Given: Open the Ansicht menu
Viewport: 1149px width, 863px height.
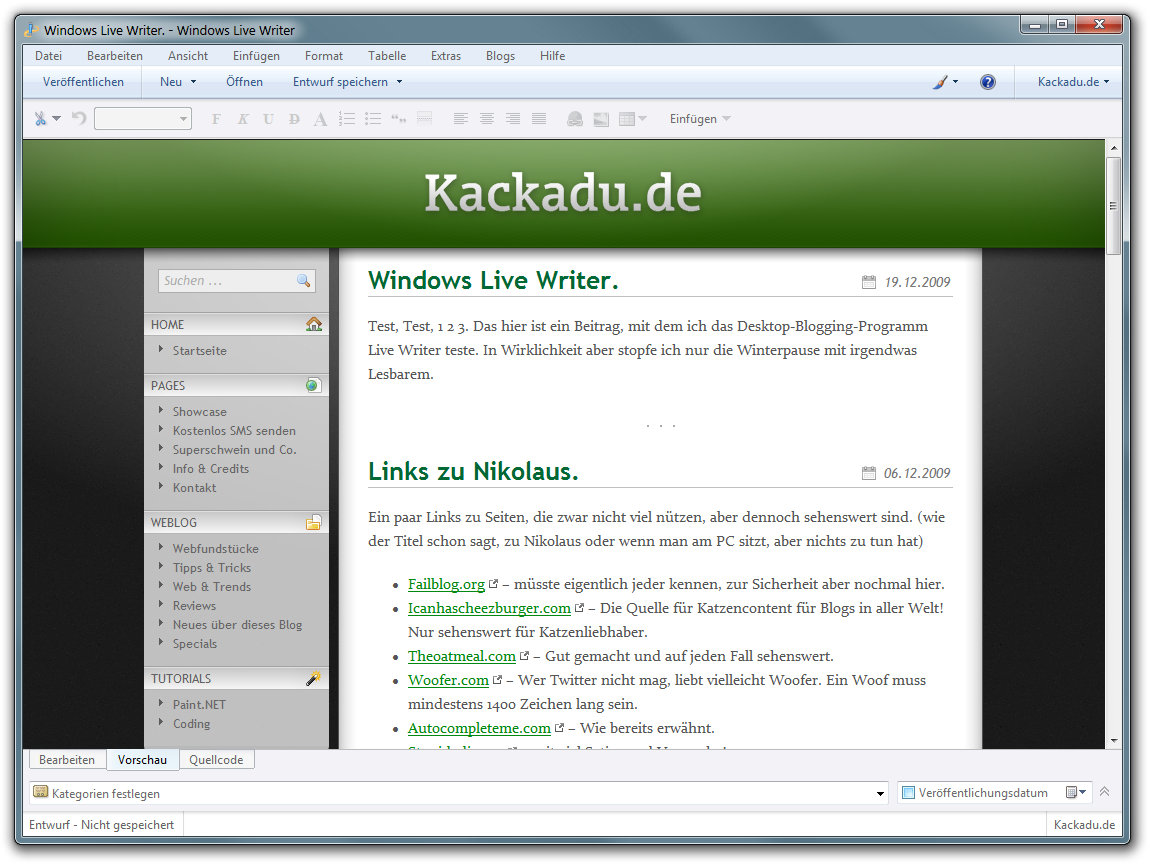Looking at the screenshot, I should click(x=188, y=56).
